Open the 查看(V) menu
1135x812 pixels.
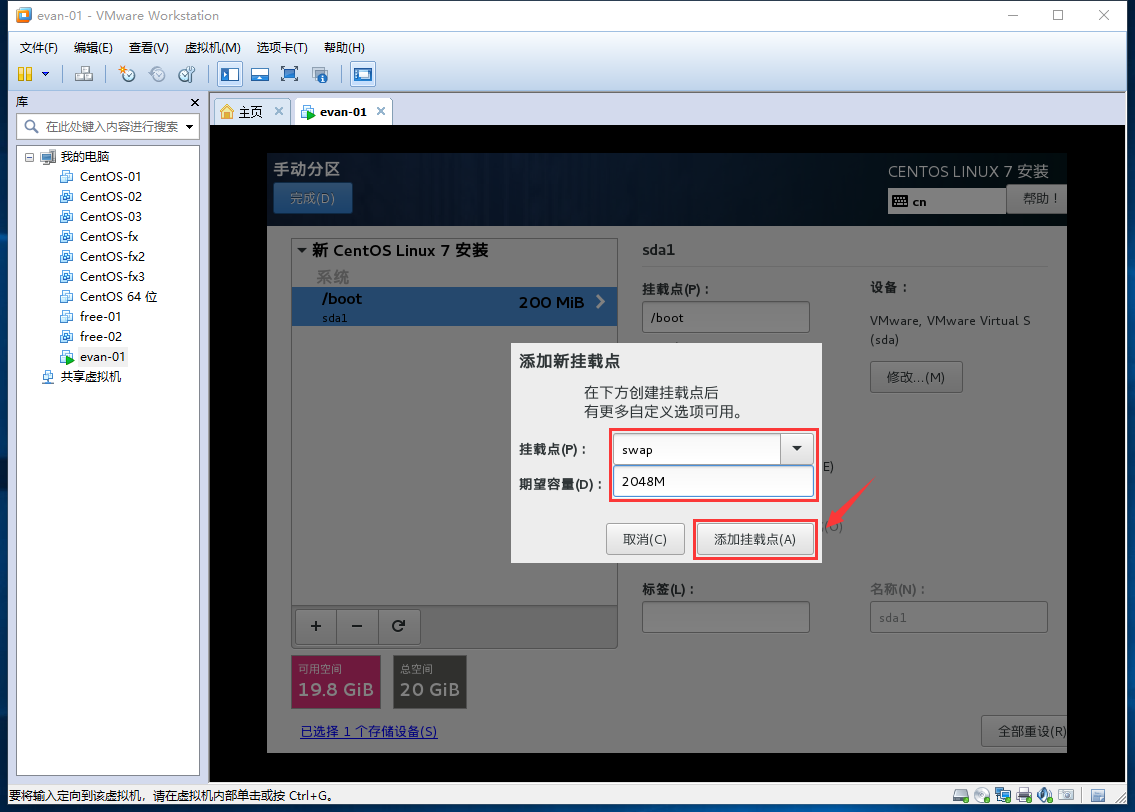(x=148, y=48)
